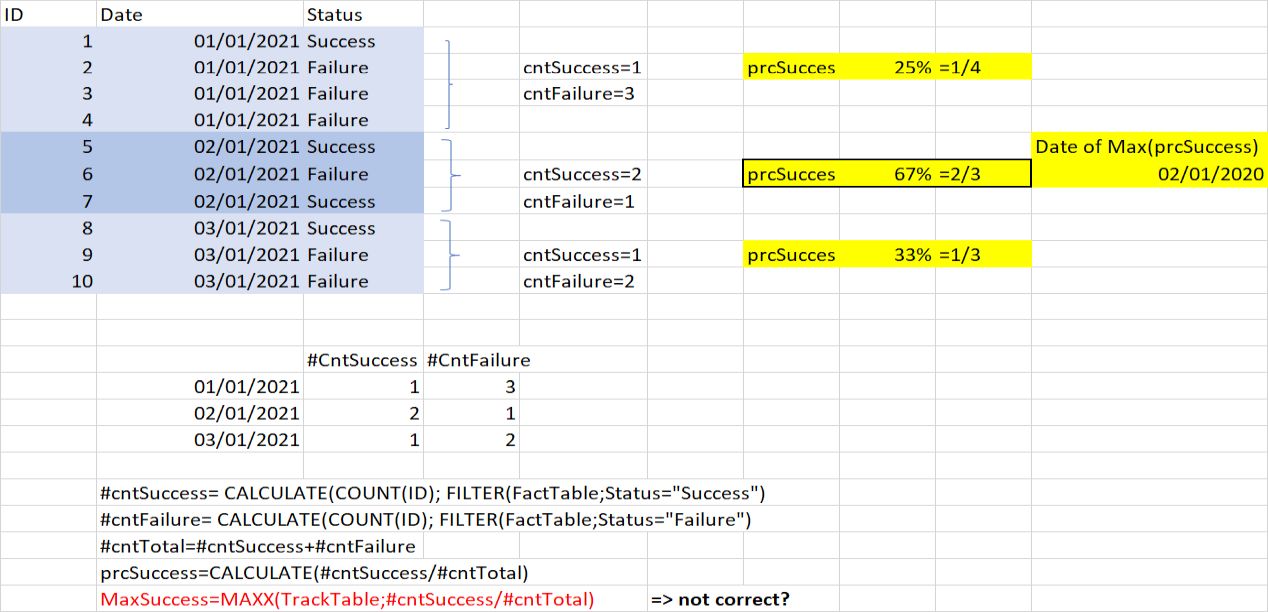The width and height of the screenshot is (1268, 612).
Task: Click 02/01/2021 in the summary table
Action: point(200,413)
